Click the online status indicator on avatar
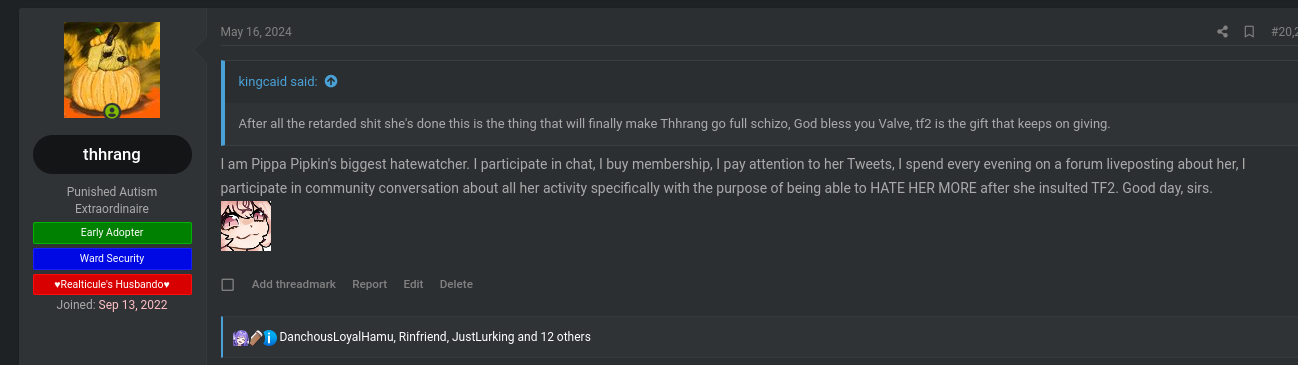 point(112,111)
